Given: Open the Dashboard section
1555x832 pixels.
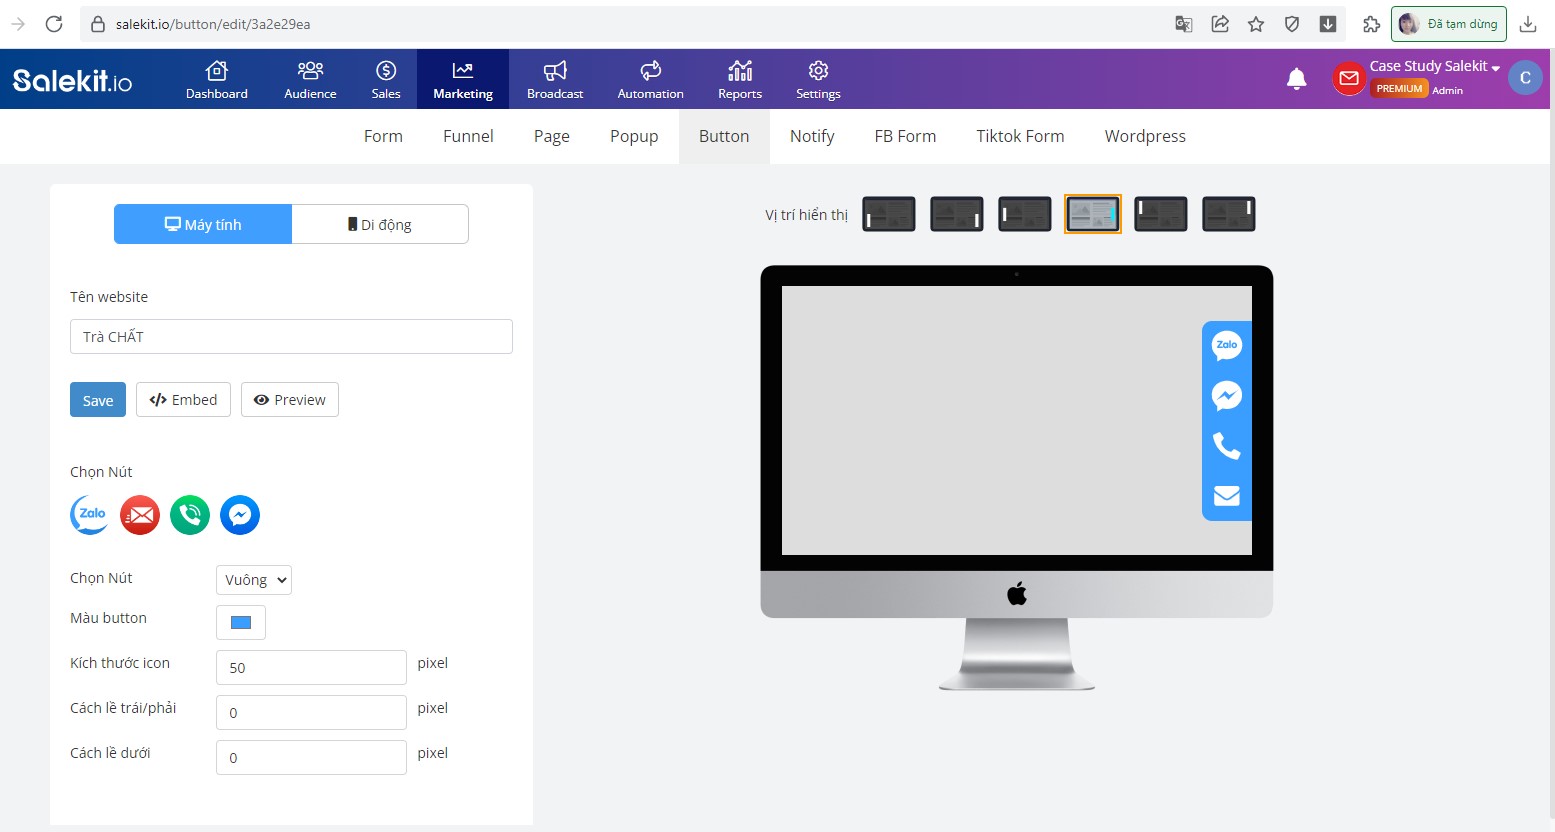Looking at the screenshot, I should click(x=217, y=80).
